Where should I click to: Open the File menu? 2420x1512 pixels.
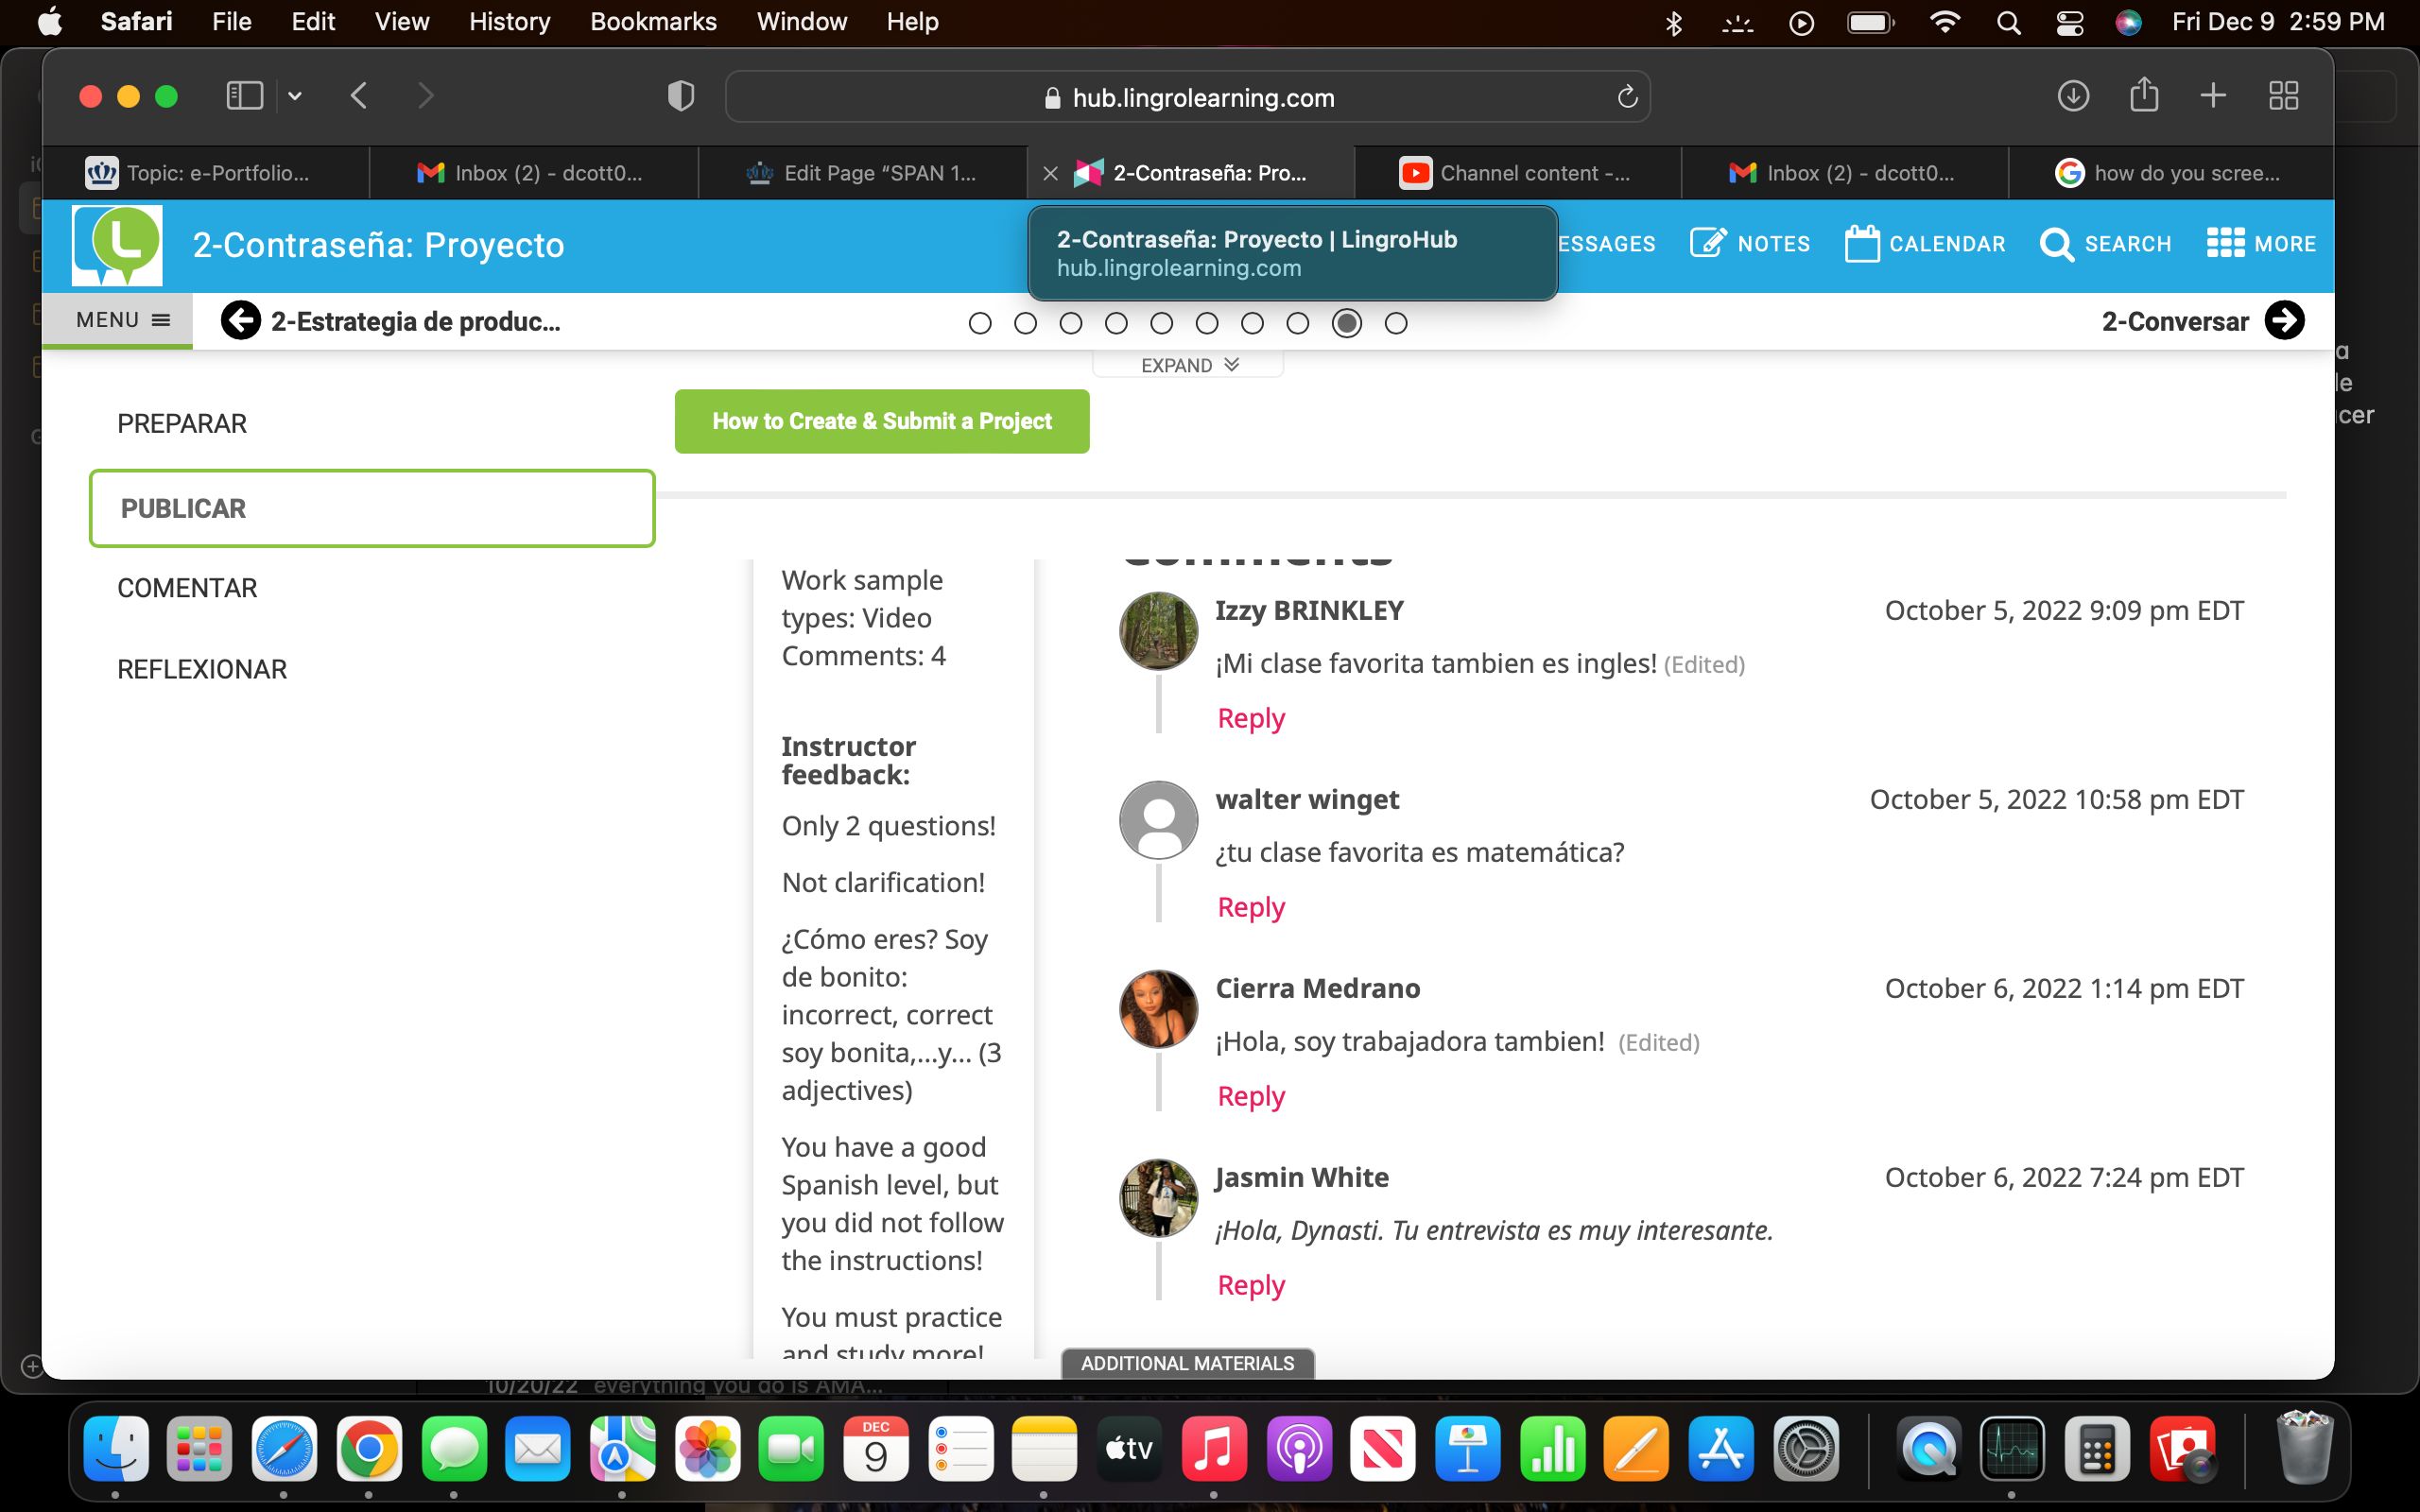pos(231,22)
